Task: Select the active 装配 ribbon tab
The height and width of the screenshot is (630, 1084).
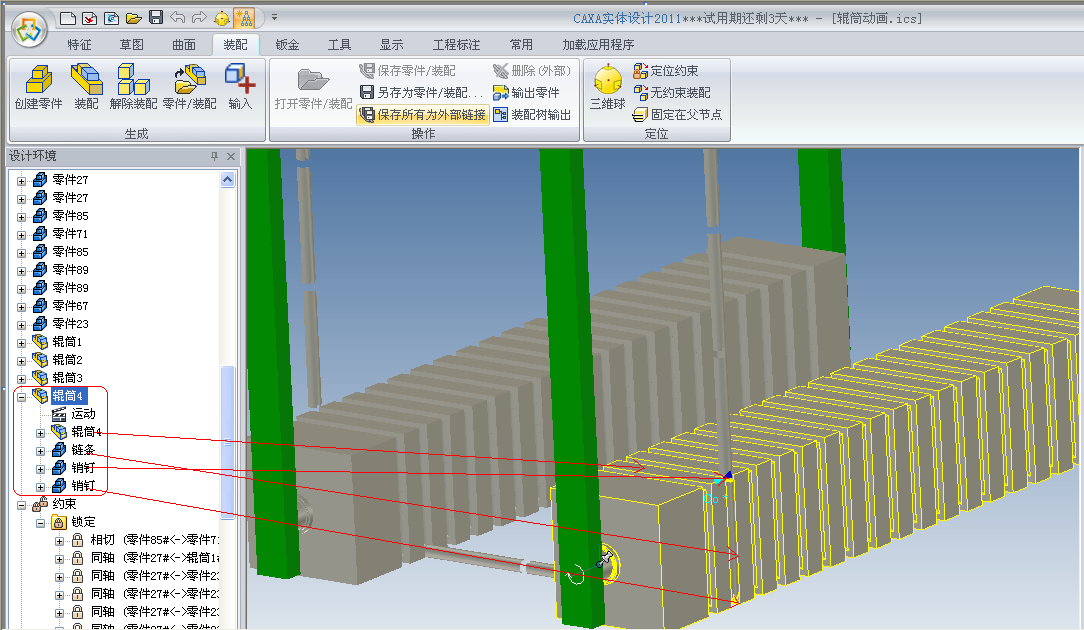Action: click(235, 44)
